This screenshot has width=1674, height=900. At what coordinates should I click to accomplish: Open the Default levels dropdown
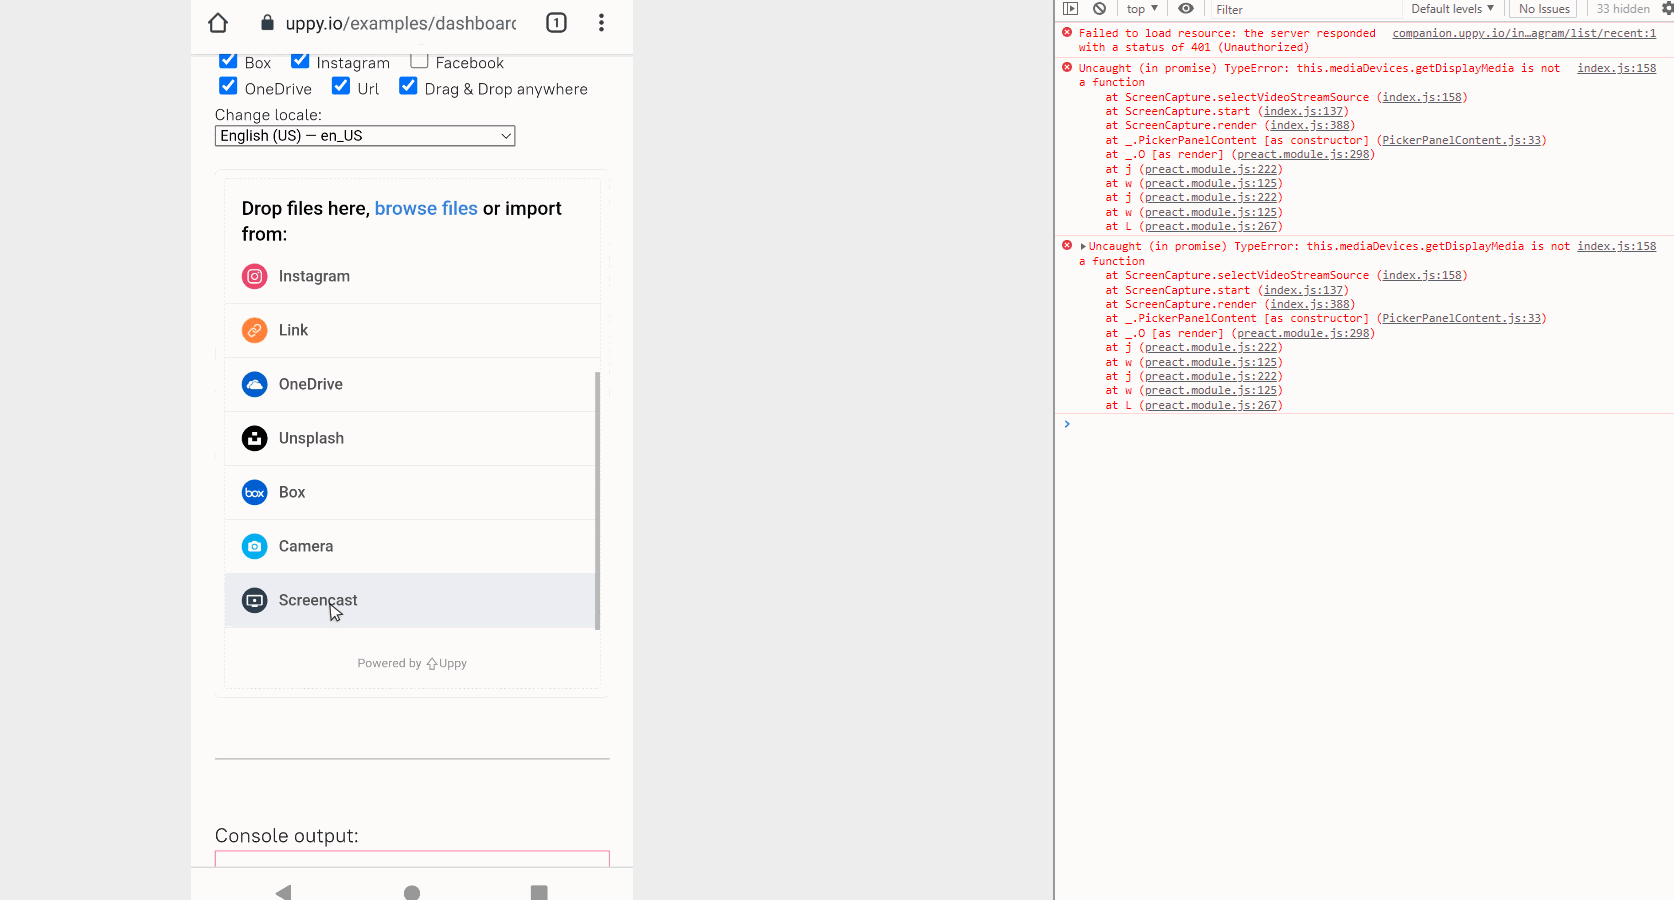point(1452,9)
